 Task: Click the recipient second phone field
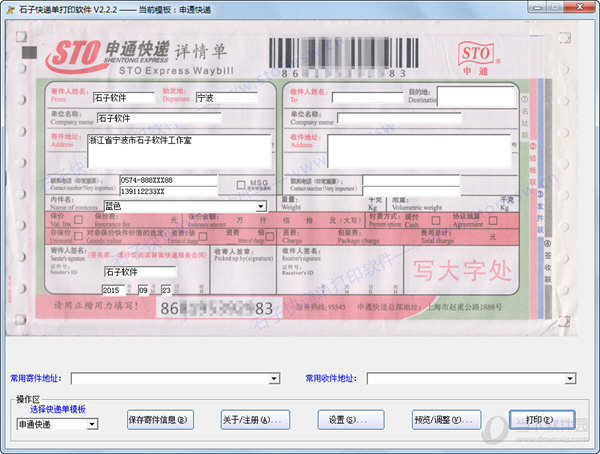[411, 191]
